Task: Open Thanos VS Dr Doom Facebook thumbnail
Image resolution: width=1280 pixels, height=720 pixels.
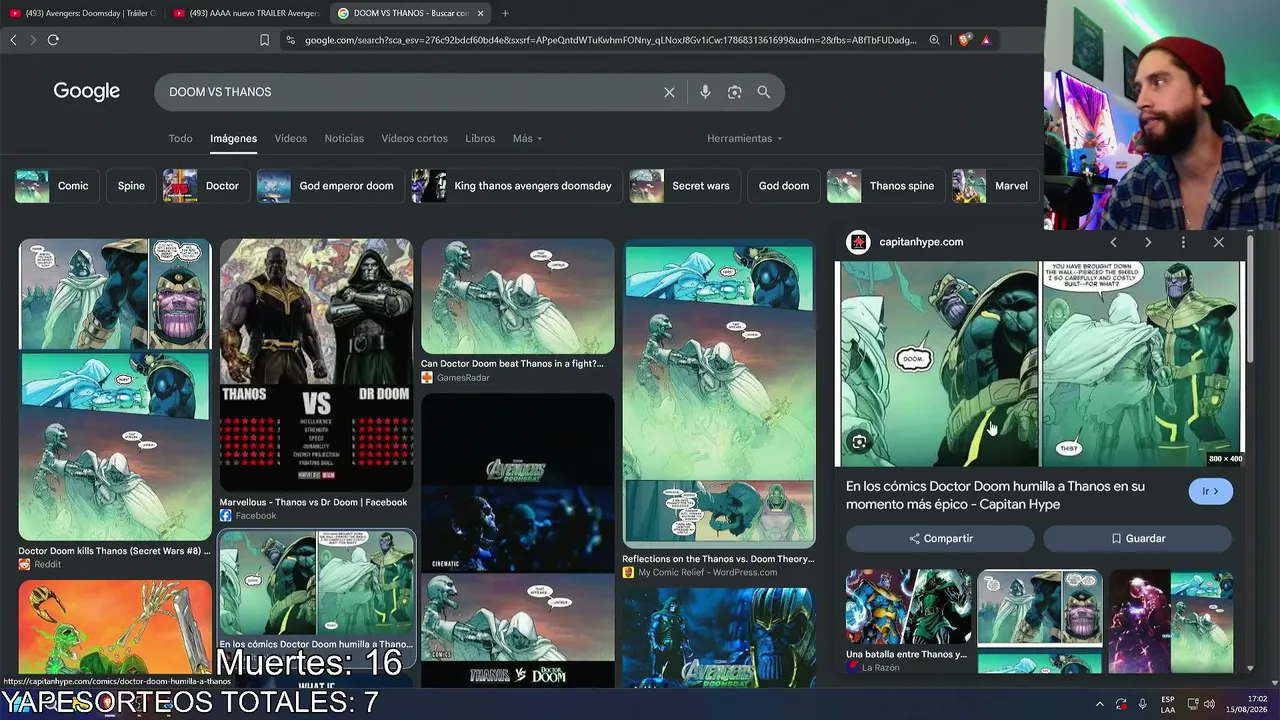Action: pyautogui.click(x=316, y=364)
